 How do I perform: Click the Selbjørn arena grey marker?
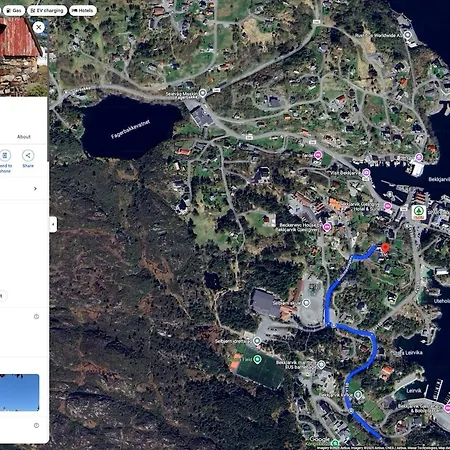[x=306, y=303]
